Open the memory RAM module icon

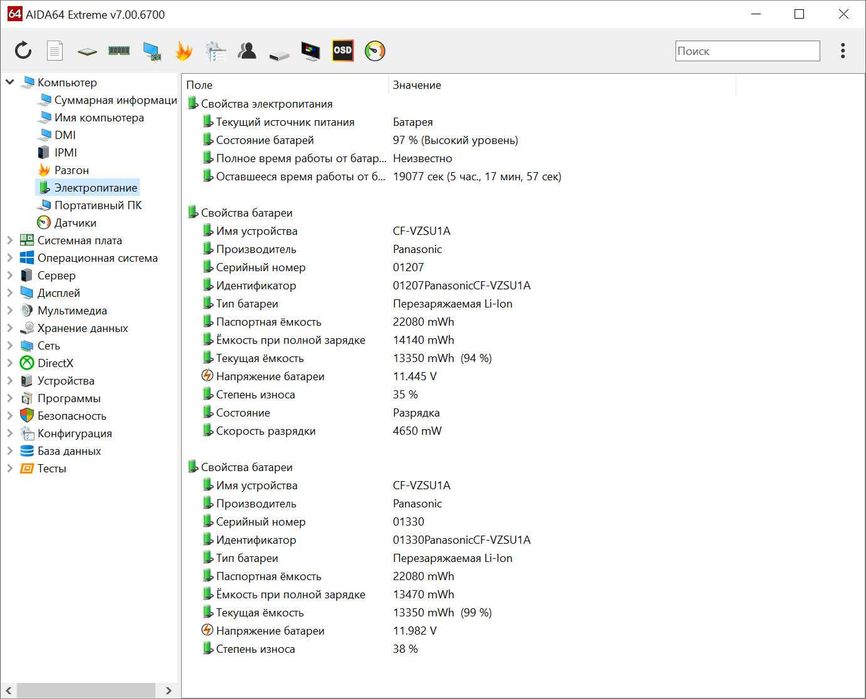pos(119,51)
